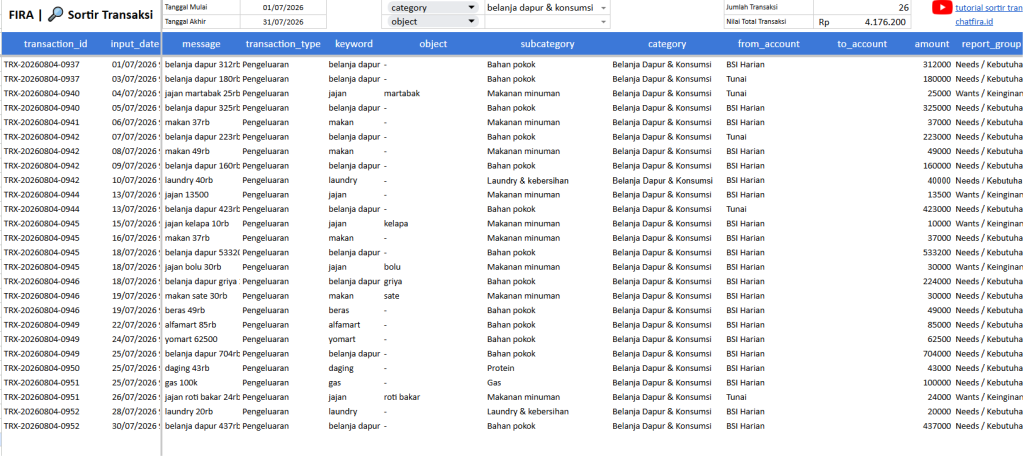Open the 'tutorial sortir tran' link
This screenshot has height=464, width=1024.
989,8
